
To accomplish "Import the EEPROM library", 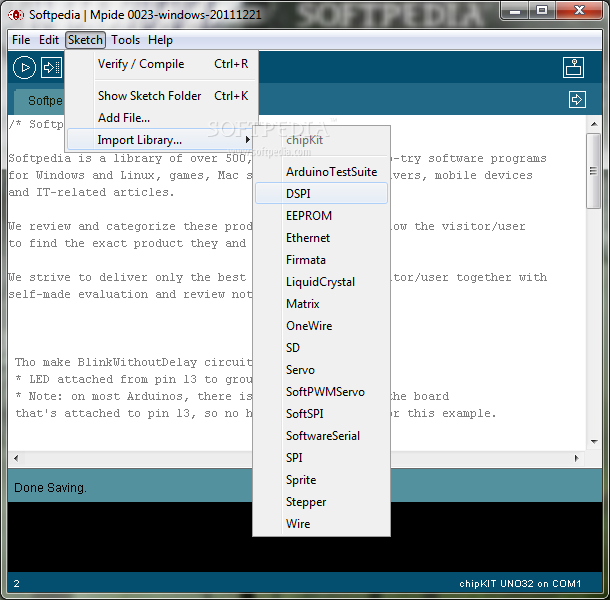I will click(x=321, y=216).
